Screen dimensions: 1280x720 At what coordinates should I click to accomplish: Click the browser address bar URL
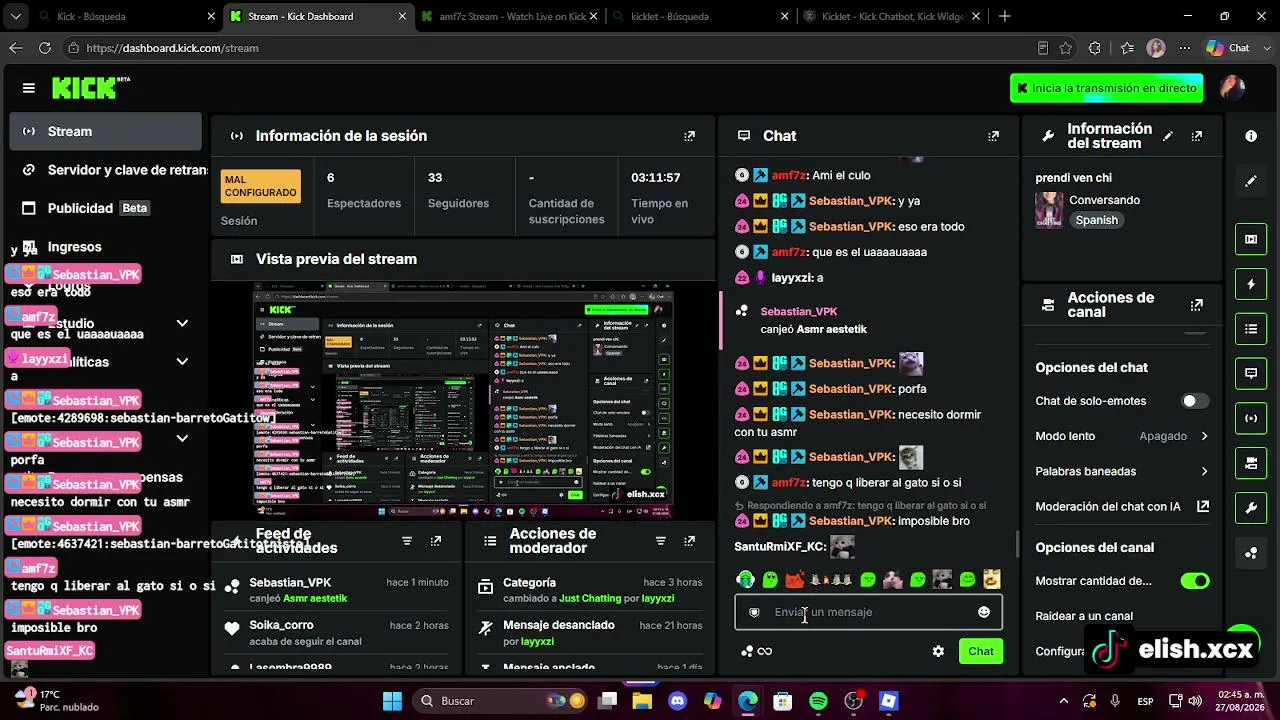(173, 48)
